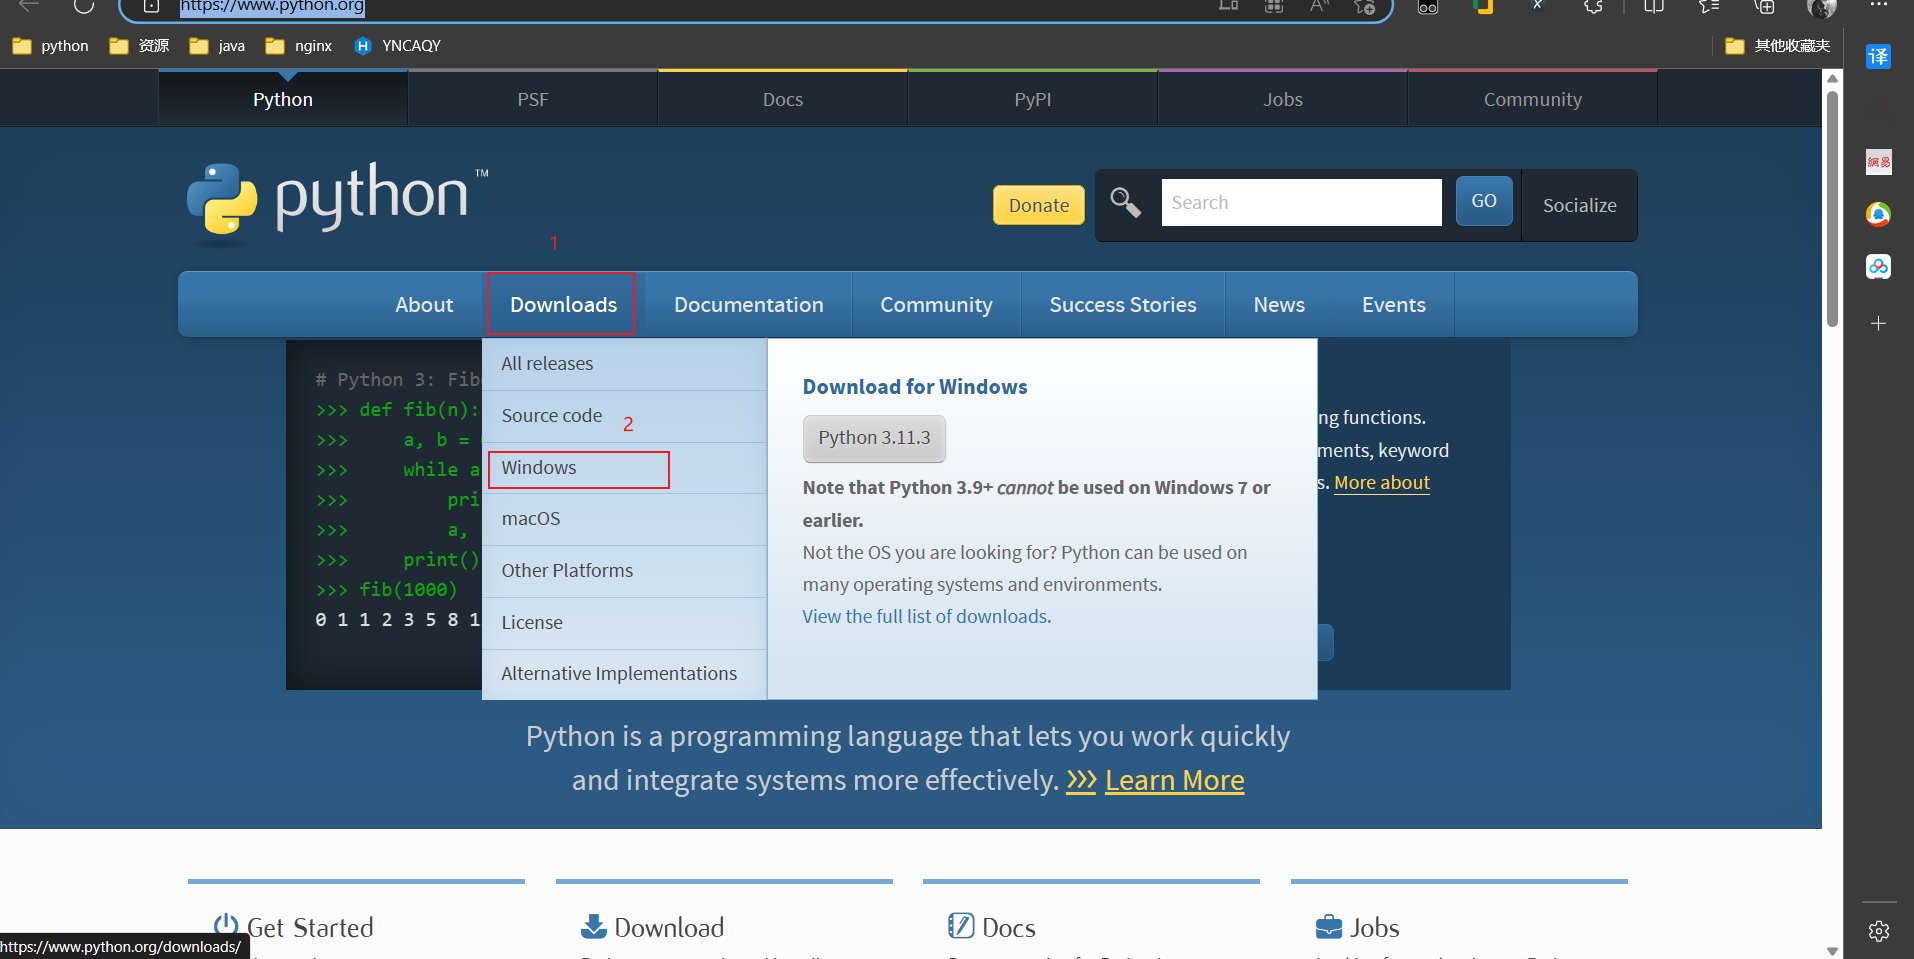Open All releases menu entry
The height and width of the screenshot is (959, 1914).
pos(547,364)
